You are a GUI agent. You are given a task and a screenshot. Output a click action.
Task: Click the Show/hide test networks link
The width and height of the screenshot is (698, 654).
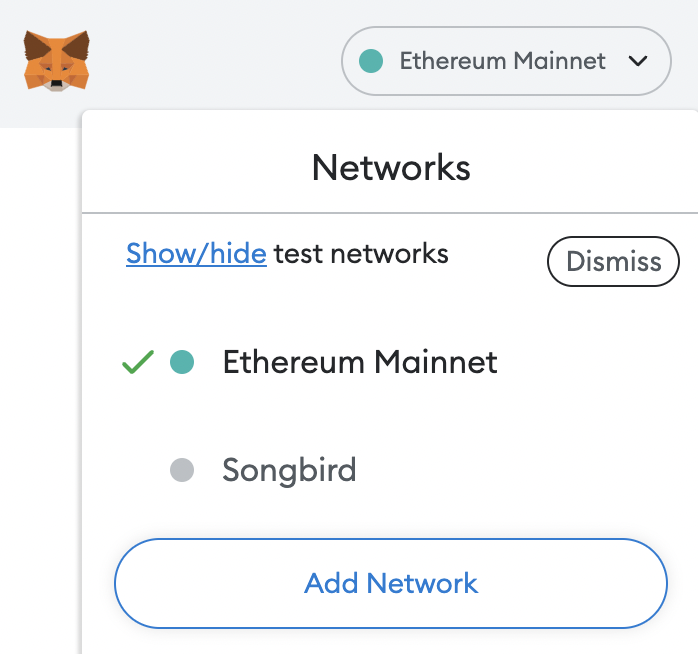click(196, 254)
